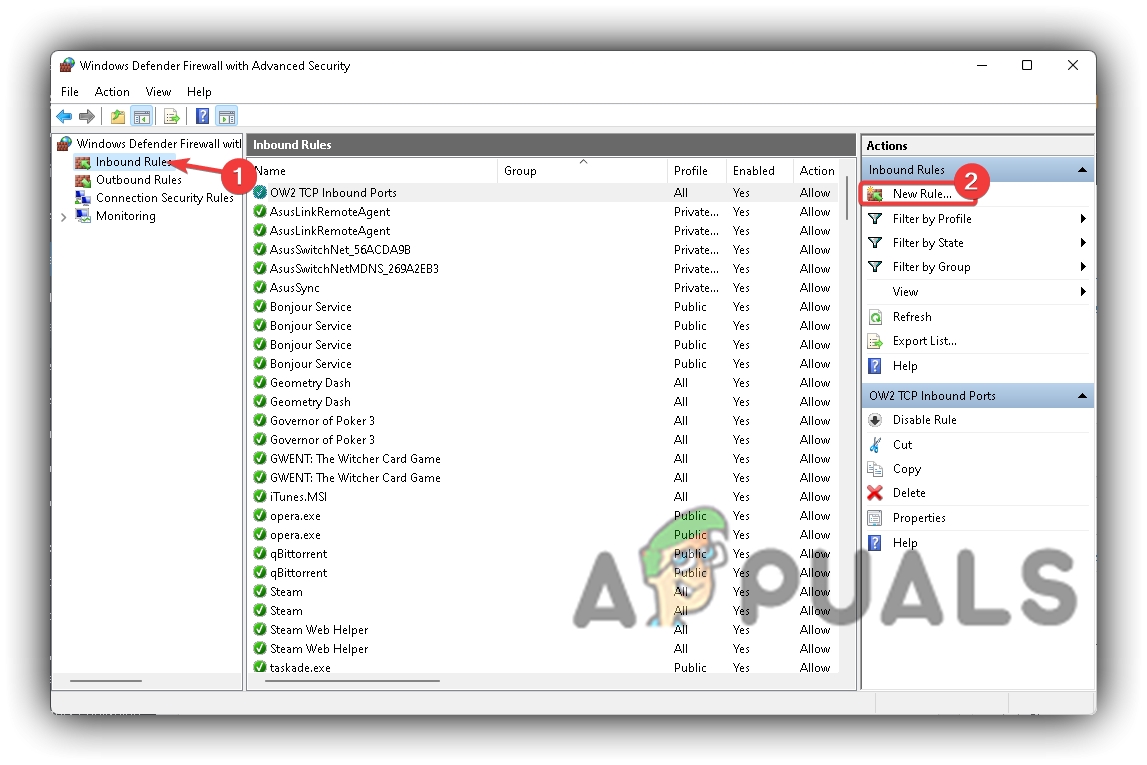Click the Export List toolbar icon
1147x765 pixels.
pyautogui.click(x=172, y=116)
